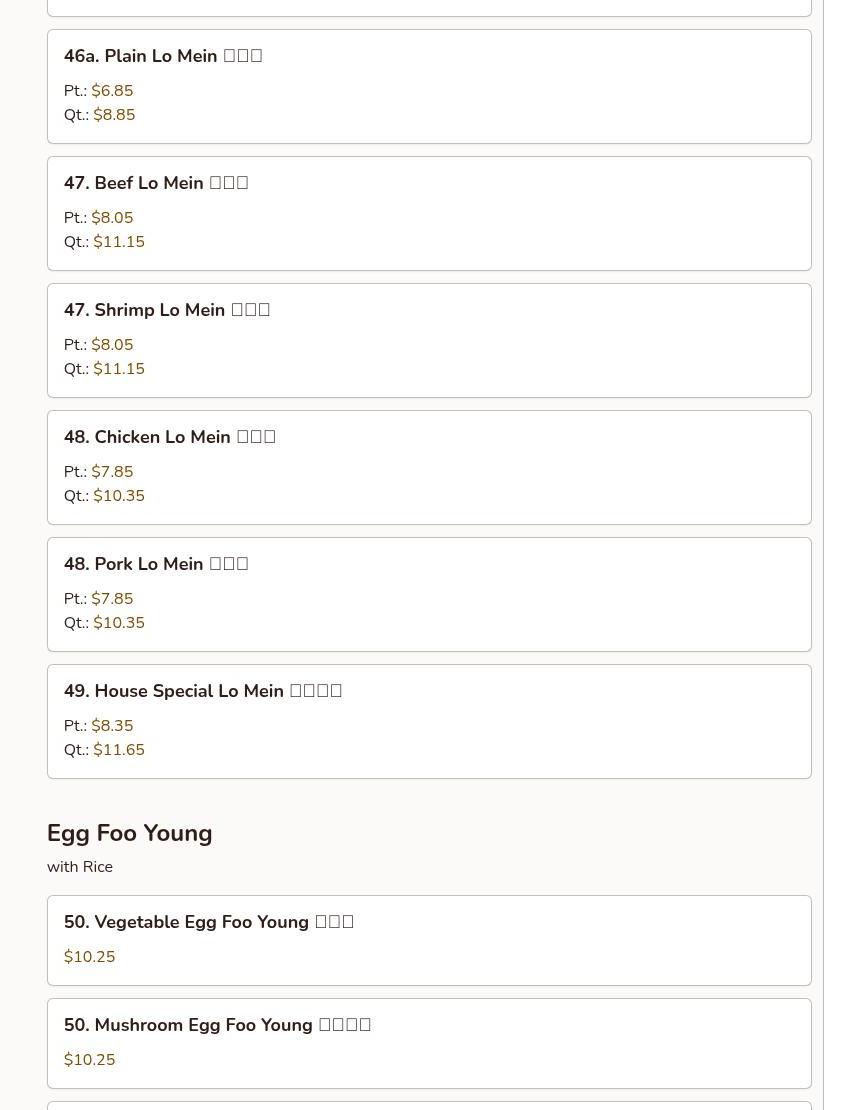Select the Chicken Lo Mein pint price
This screenshot has width=844, height=1110.
112,472
